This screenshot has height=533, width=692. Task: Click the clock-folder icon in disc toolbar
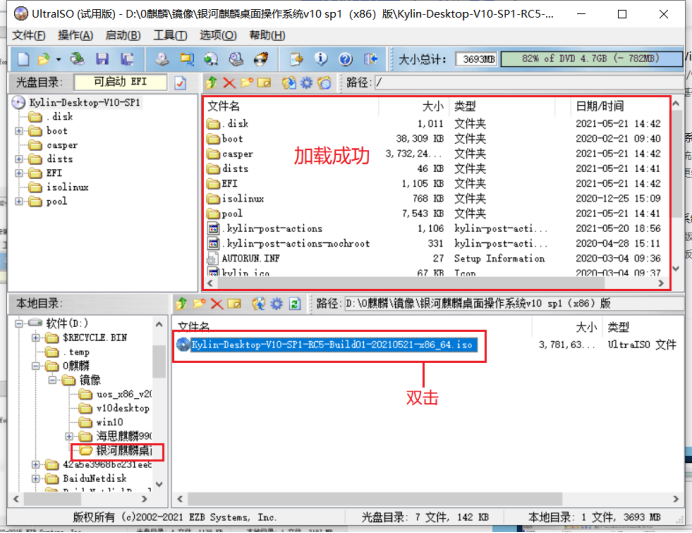click(324, 83)
